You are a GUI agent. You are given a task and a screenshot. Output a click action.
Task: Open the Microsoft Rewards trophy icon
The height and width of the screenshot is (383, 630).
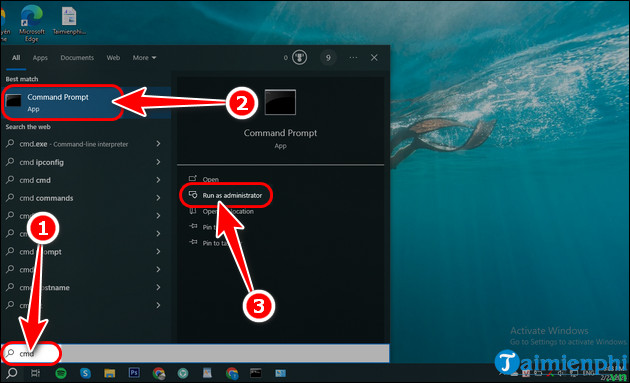point(299,57)
